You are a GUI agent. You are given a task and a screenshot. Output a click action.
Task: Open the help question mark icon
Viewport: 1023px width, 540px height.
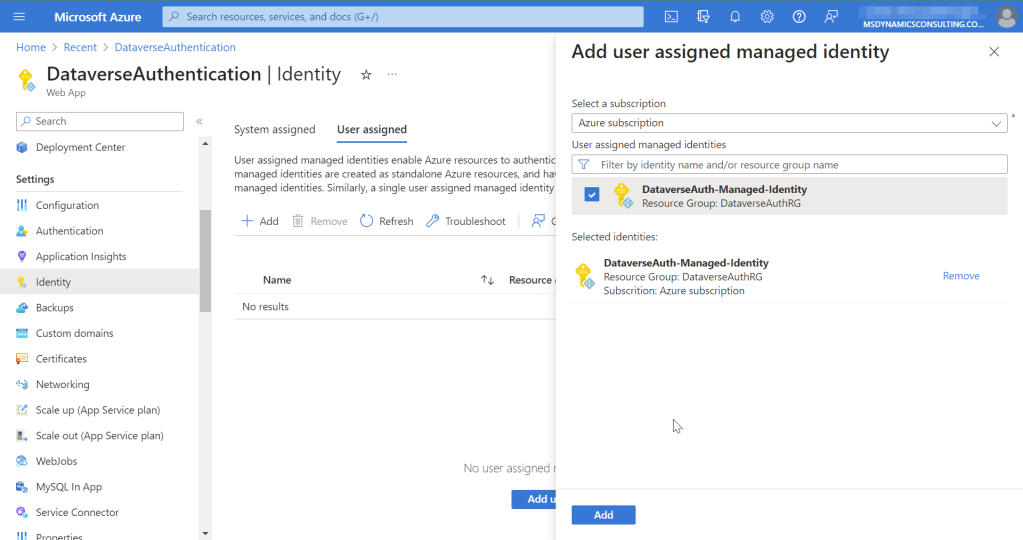point(799,17)
